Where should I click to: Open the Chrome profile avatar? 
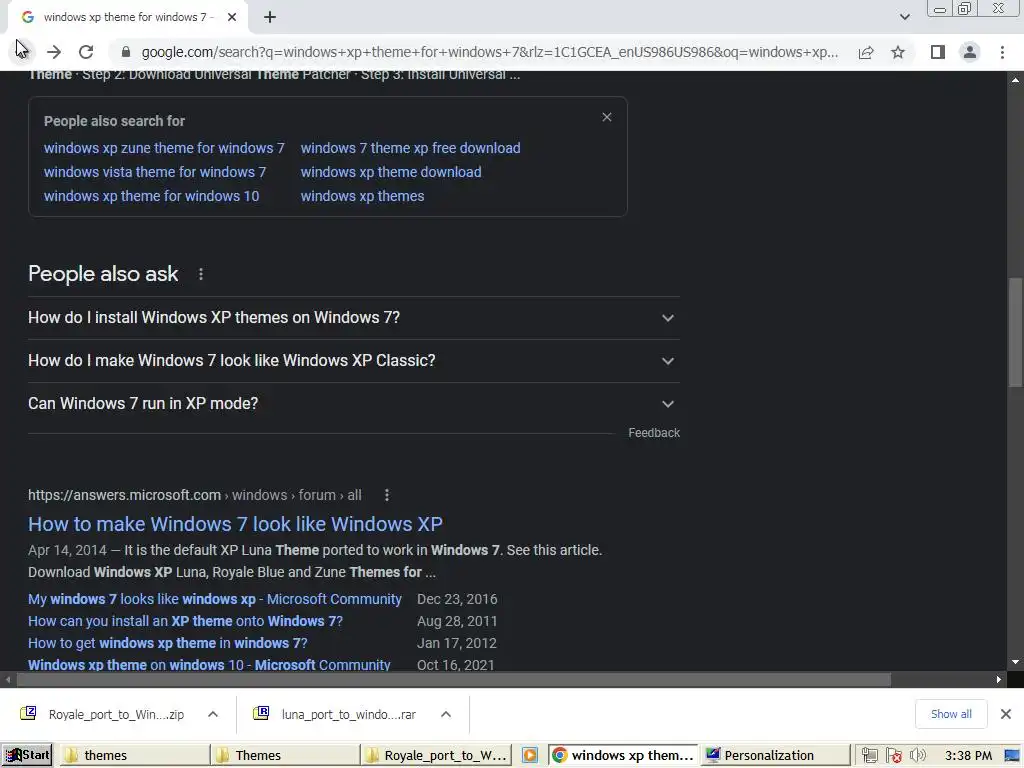(x=970, y=52)
